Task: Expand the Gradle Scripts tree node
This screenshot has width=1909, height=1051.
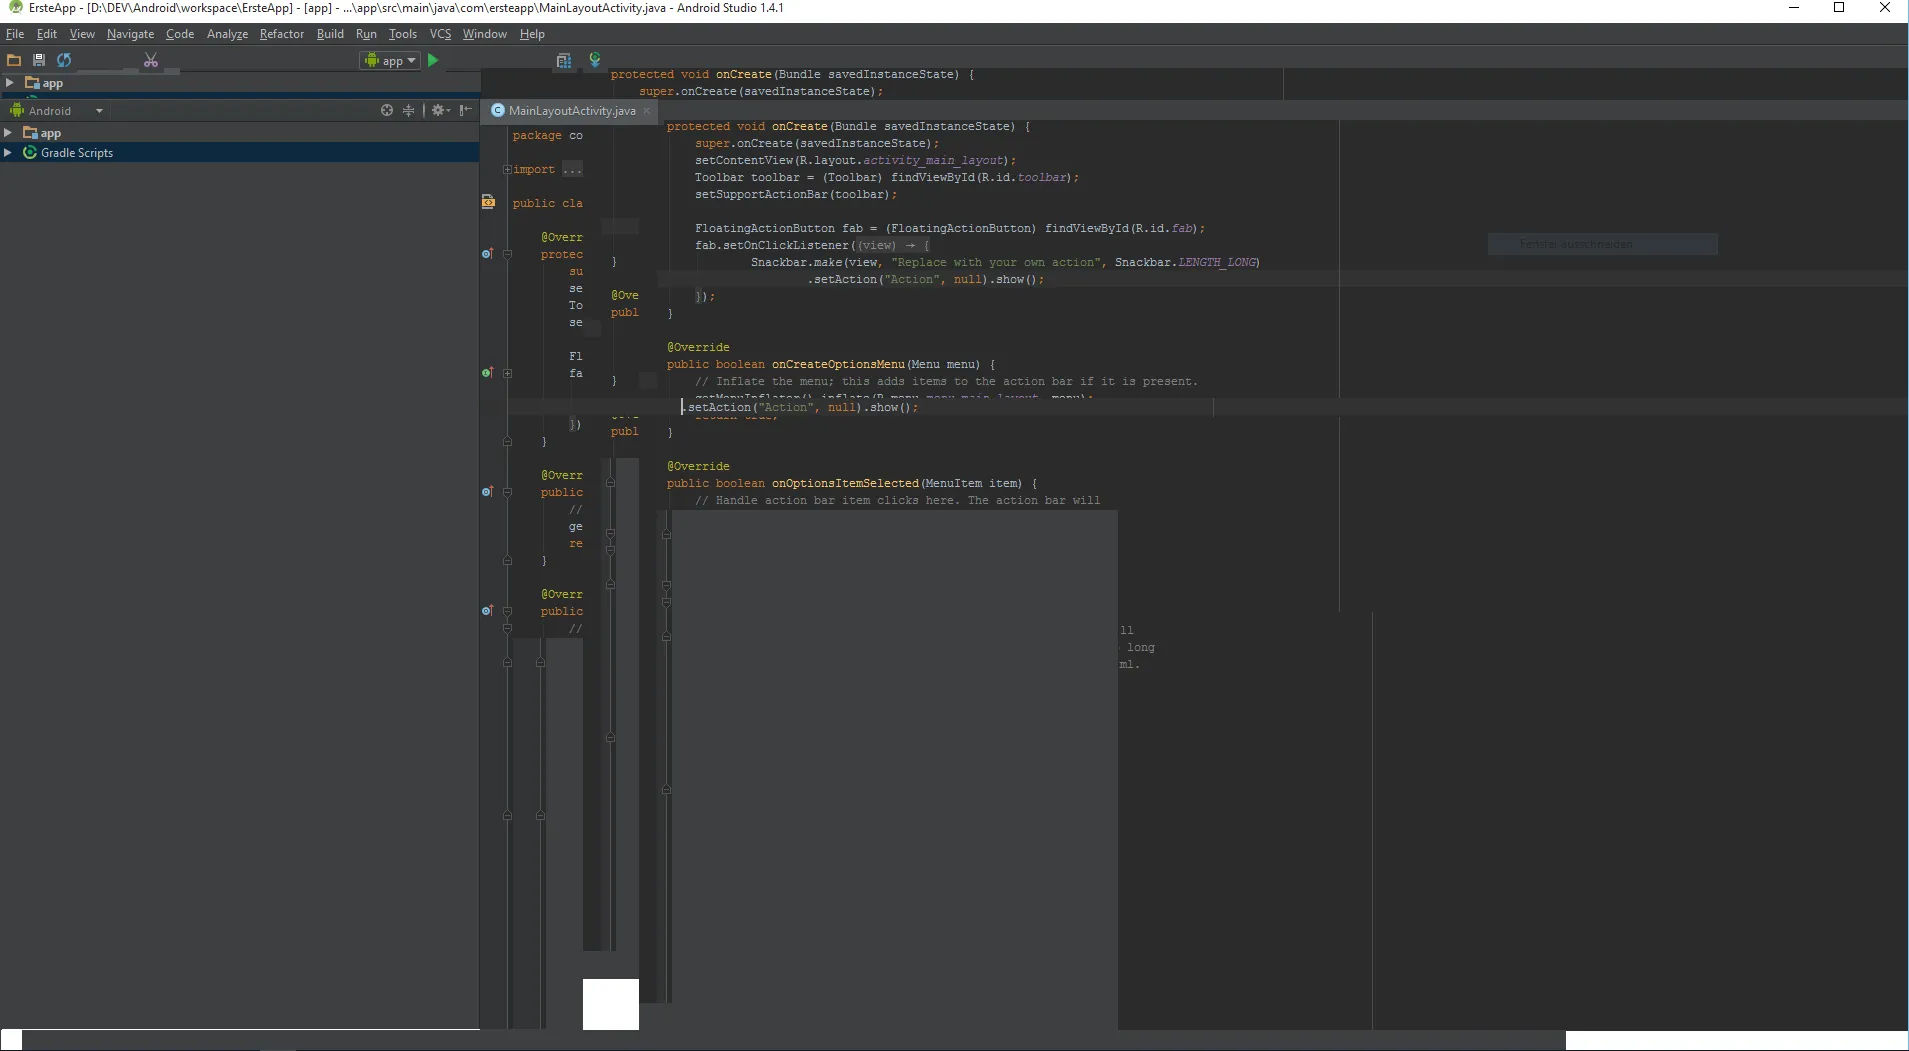Action: pyautogui.click(x=8, y=153)
